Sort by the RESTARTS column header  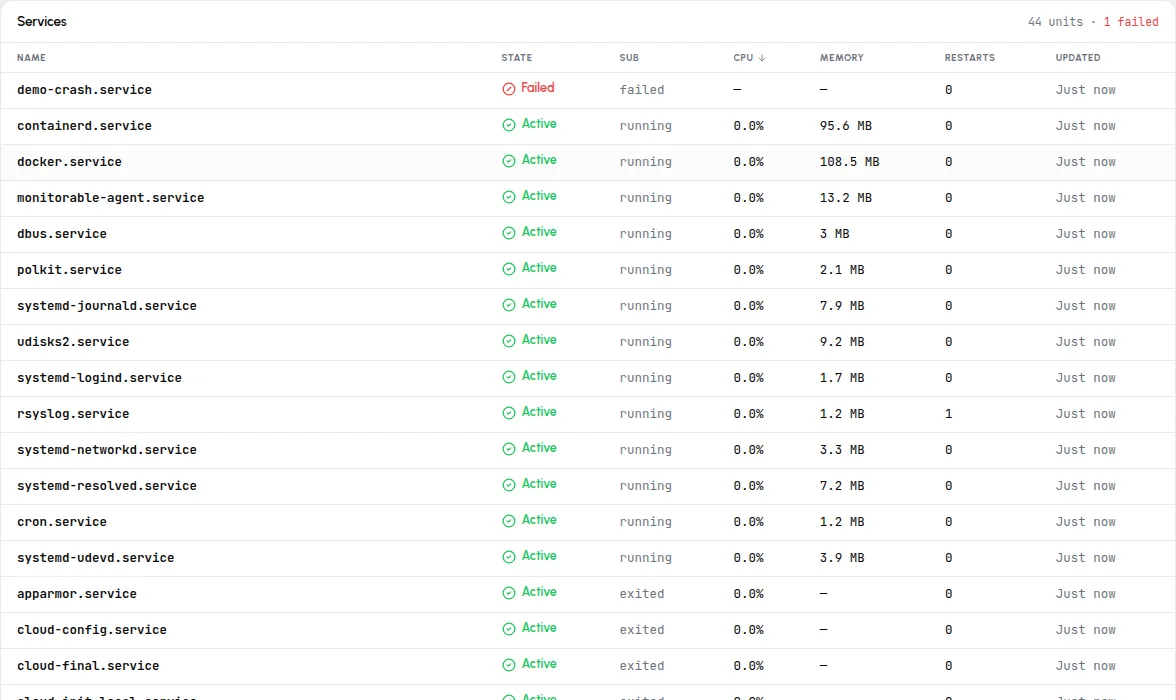pyautogui.click(x=970, y=58)
